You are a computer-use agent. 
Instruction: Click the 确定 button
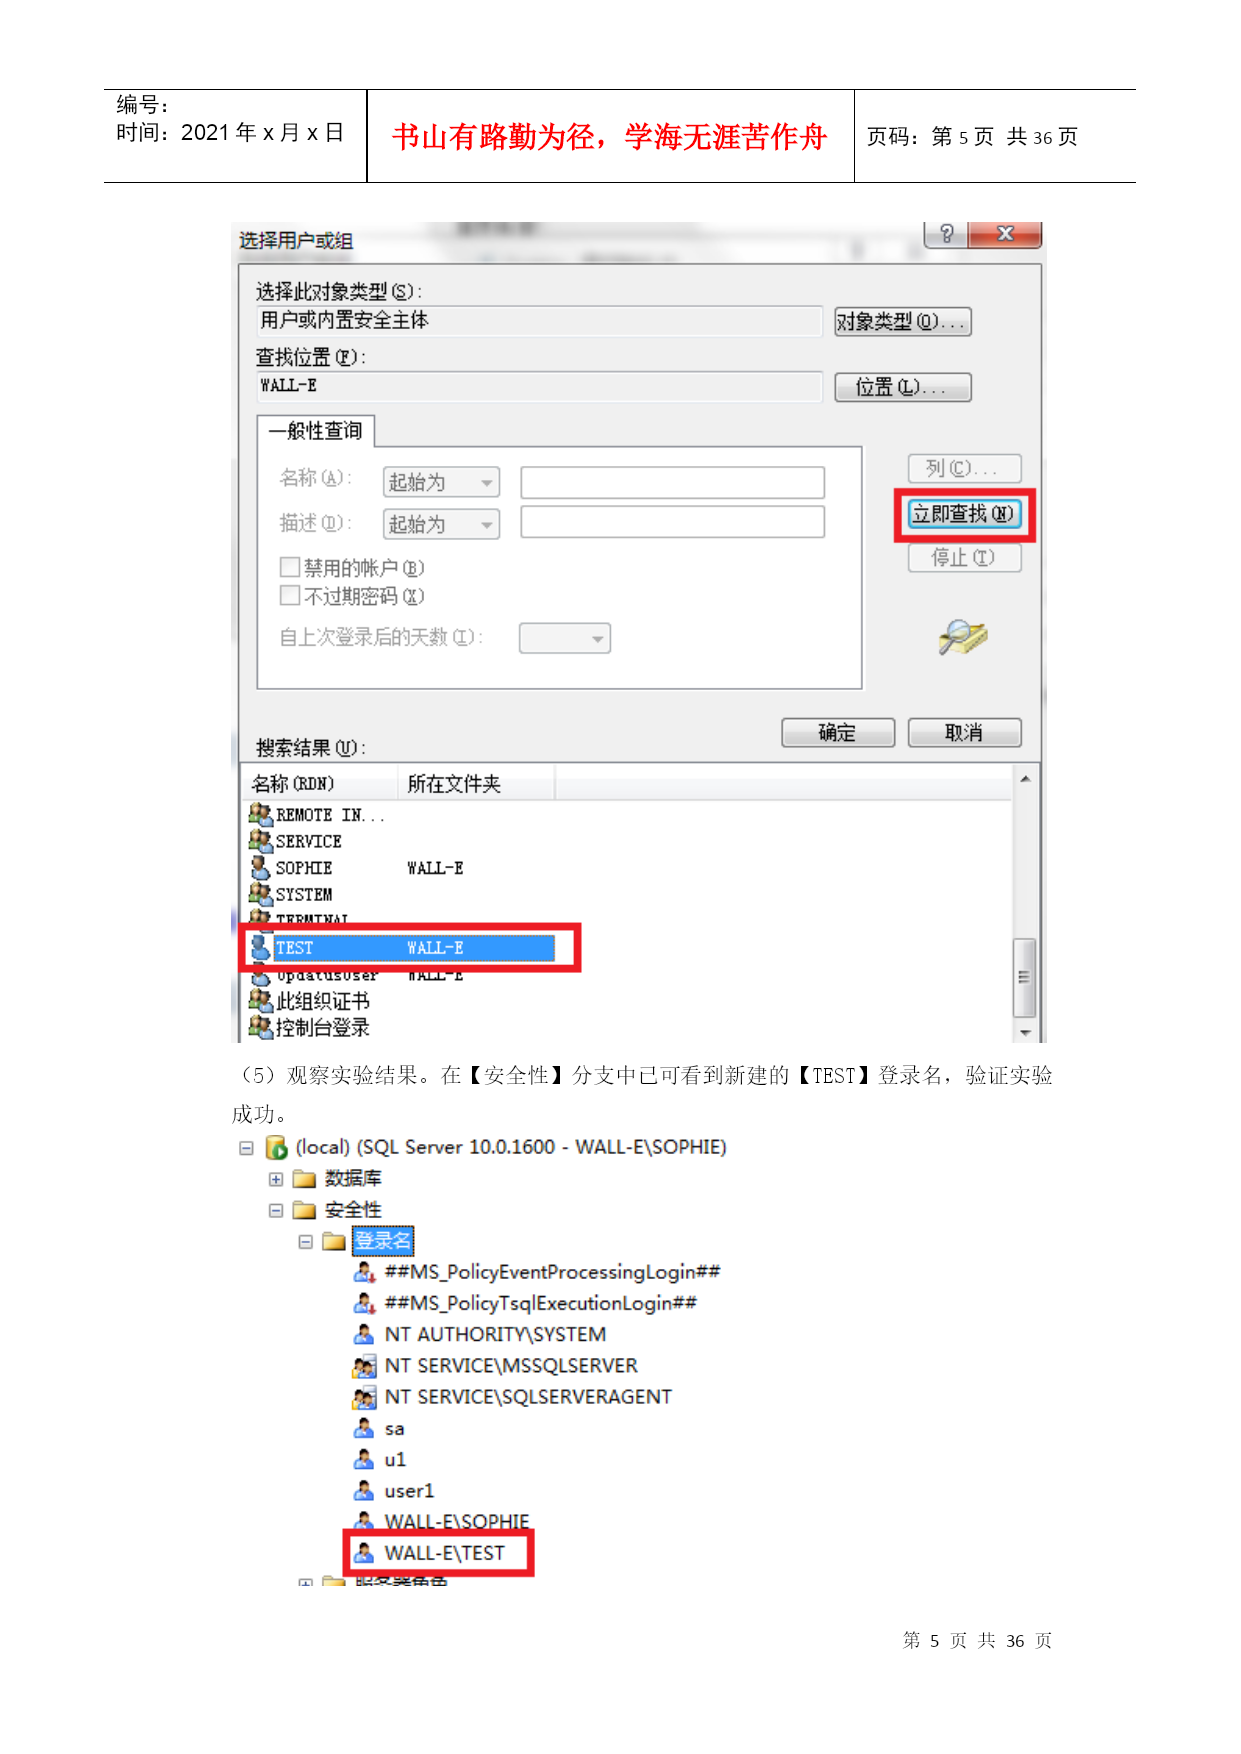838,733
